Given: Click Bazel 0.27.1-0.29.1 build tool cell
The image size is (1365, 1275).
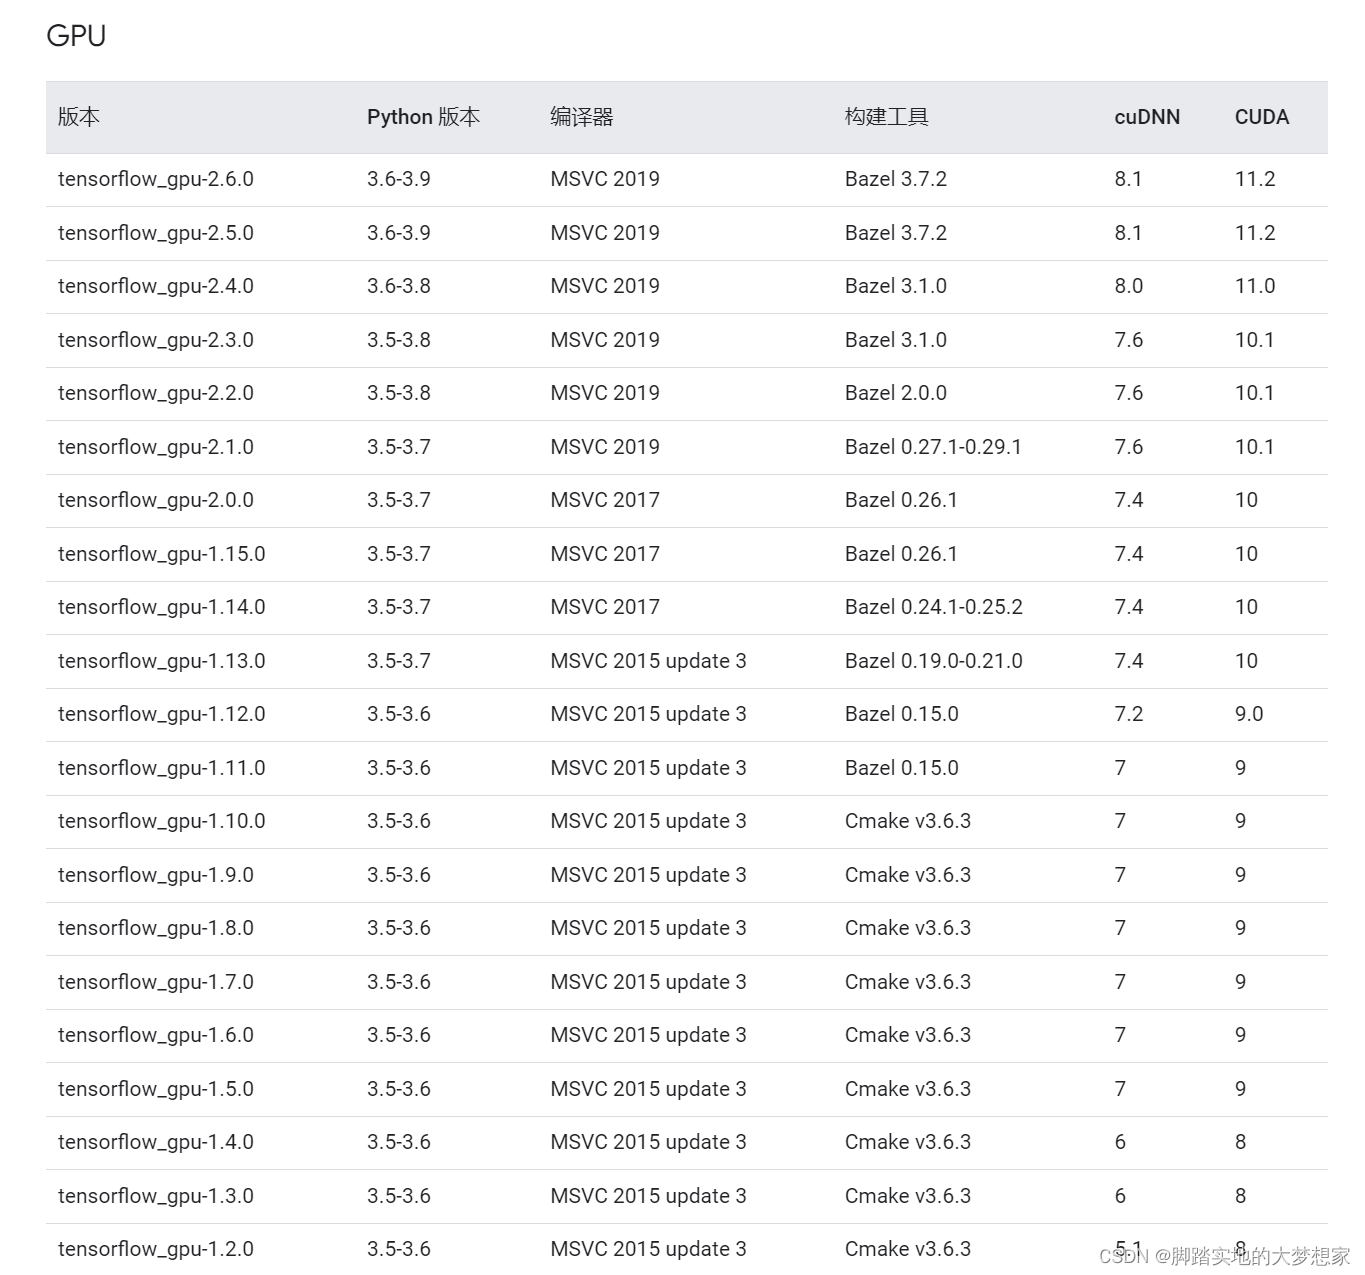Looking at the screenshot, I should 933,447.
